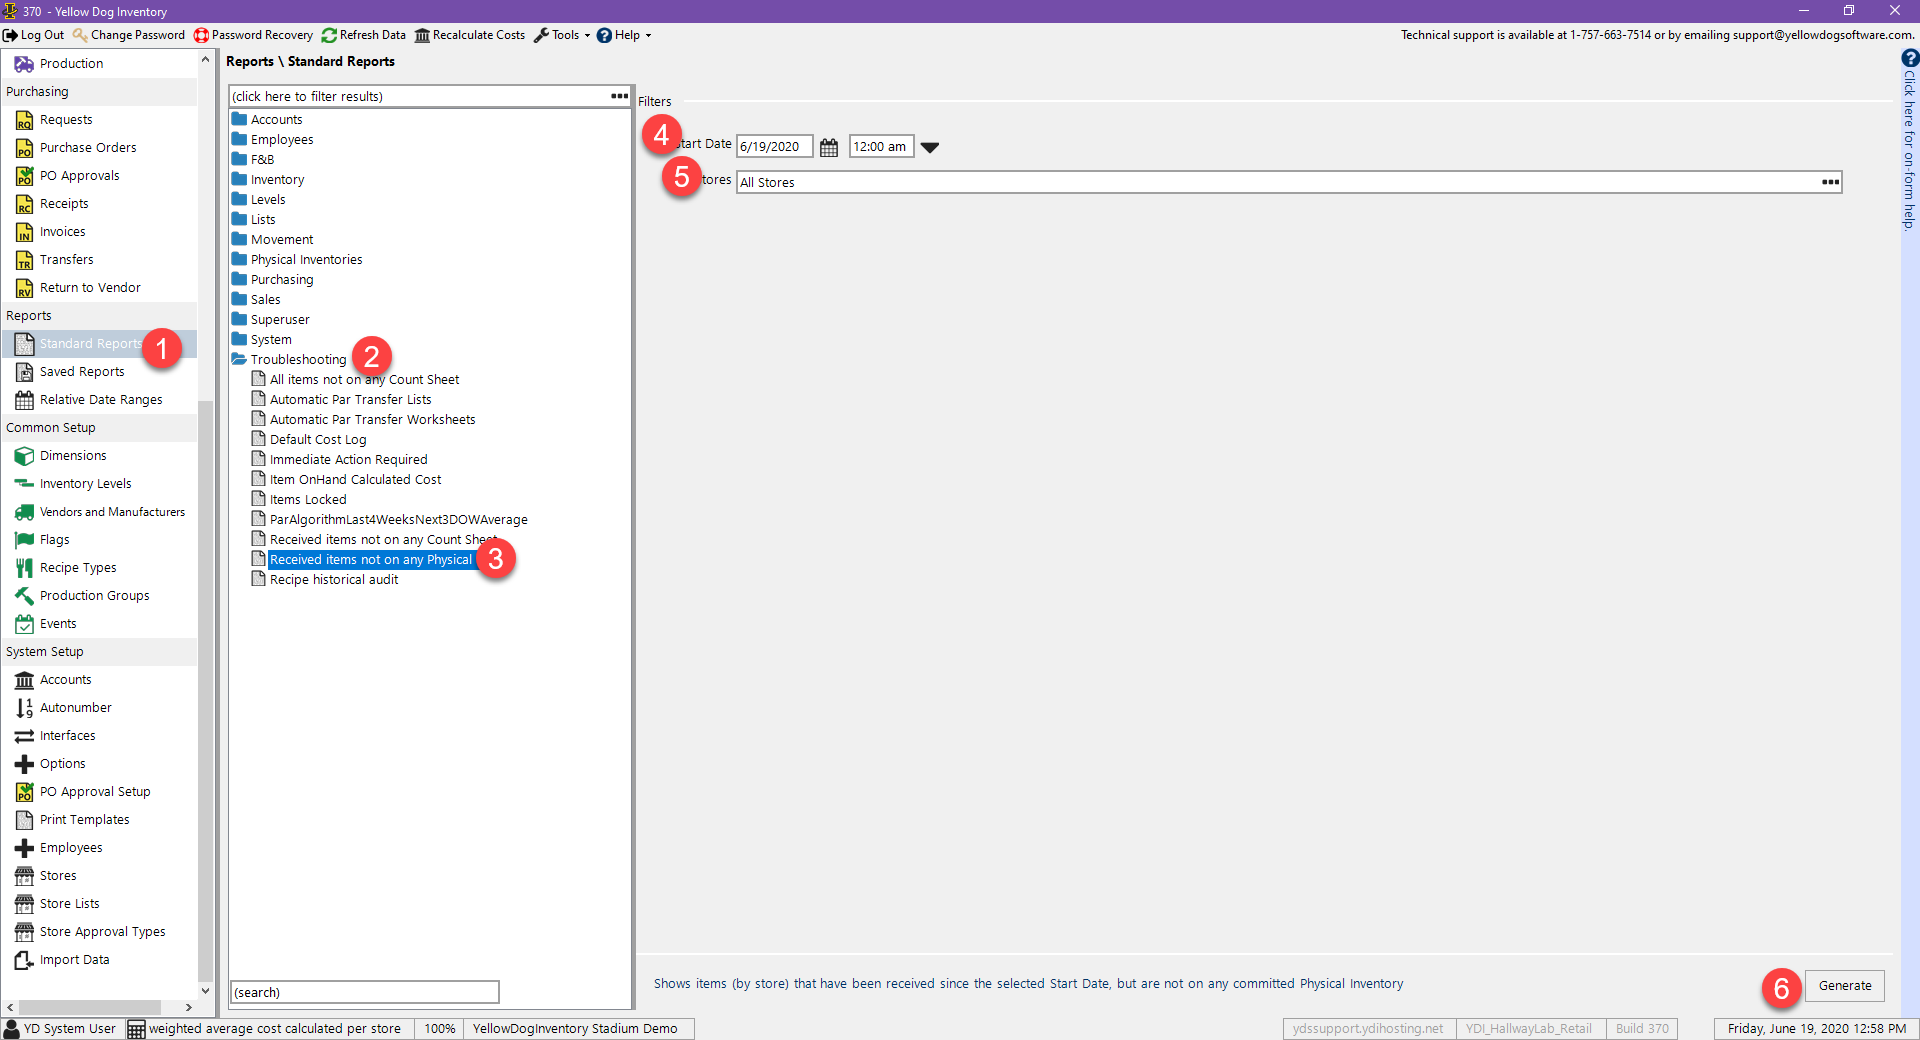Viewport: 1920px width, 1040px height.
Task: Open the Tools dropdown menu
Action: click(562, 35)
